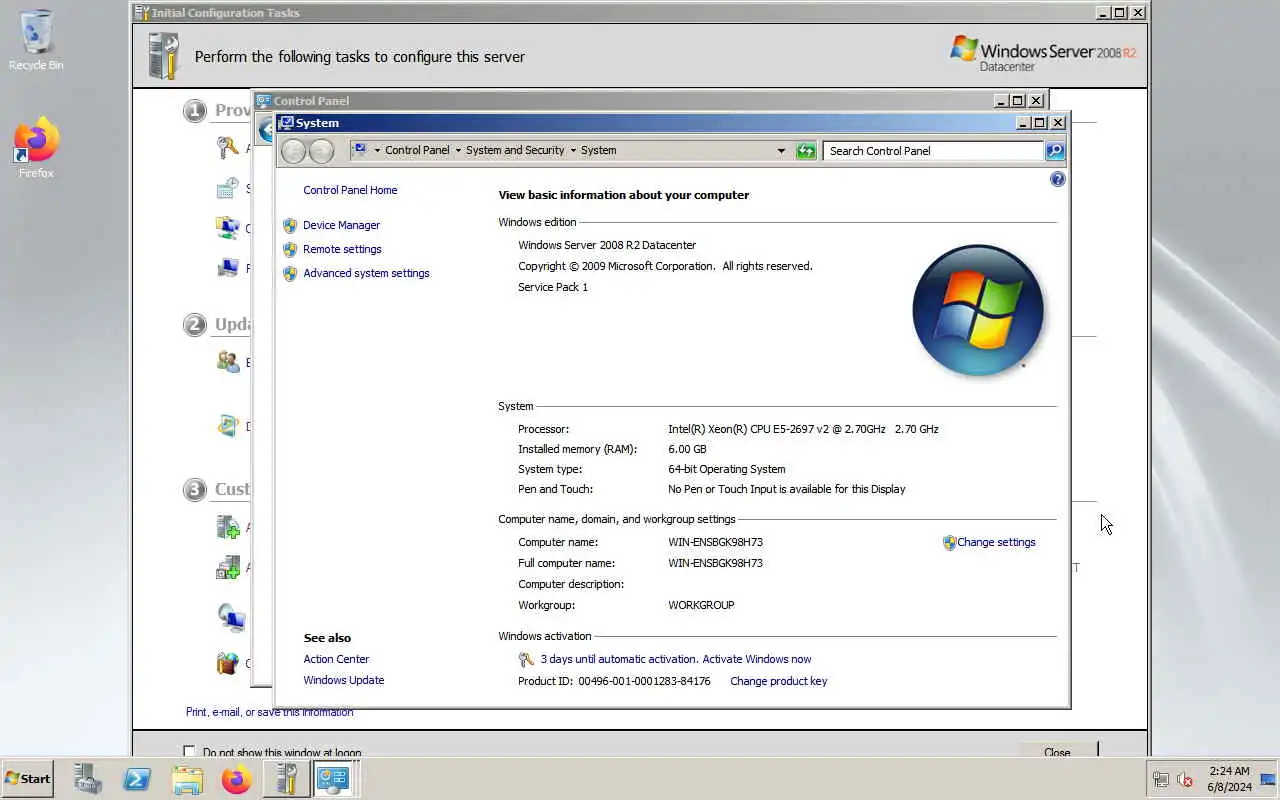This screenshot has width=1280, height=800.
Task: Click the Change product key link
Action: coord(778,682)
